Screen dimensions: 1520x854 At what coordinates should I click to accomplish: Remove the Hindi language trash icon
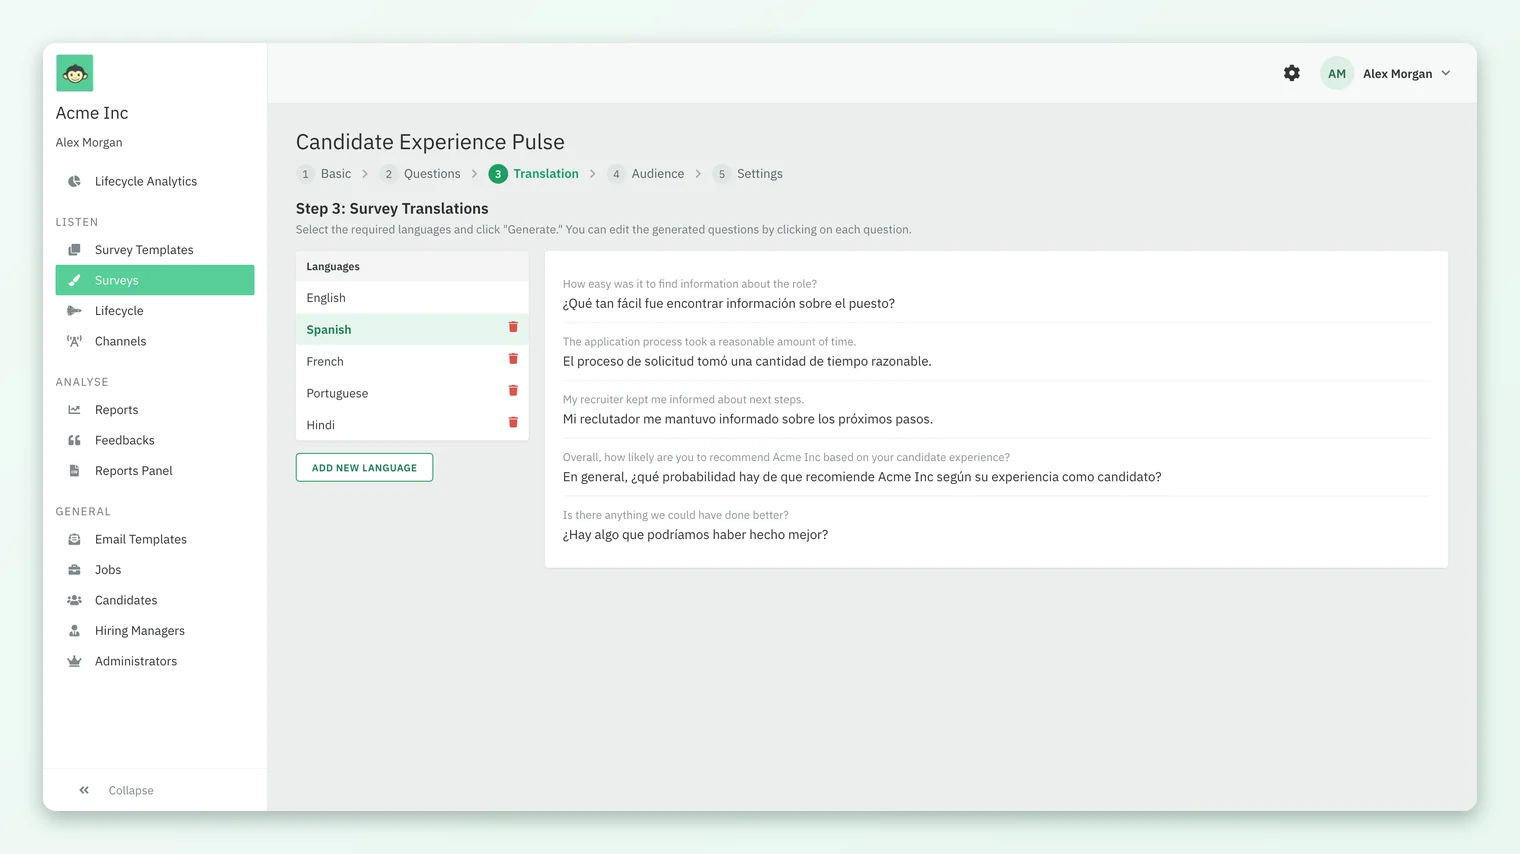(513, 423)
